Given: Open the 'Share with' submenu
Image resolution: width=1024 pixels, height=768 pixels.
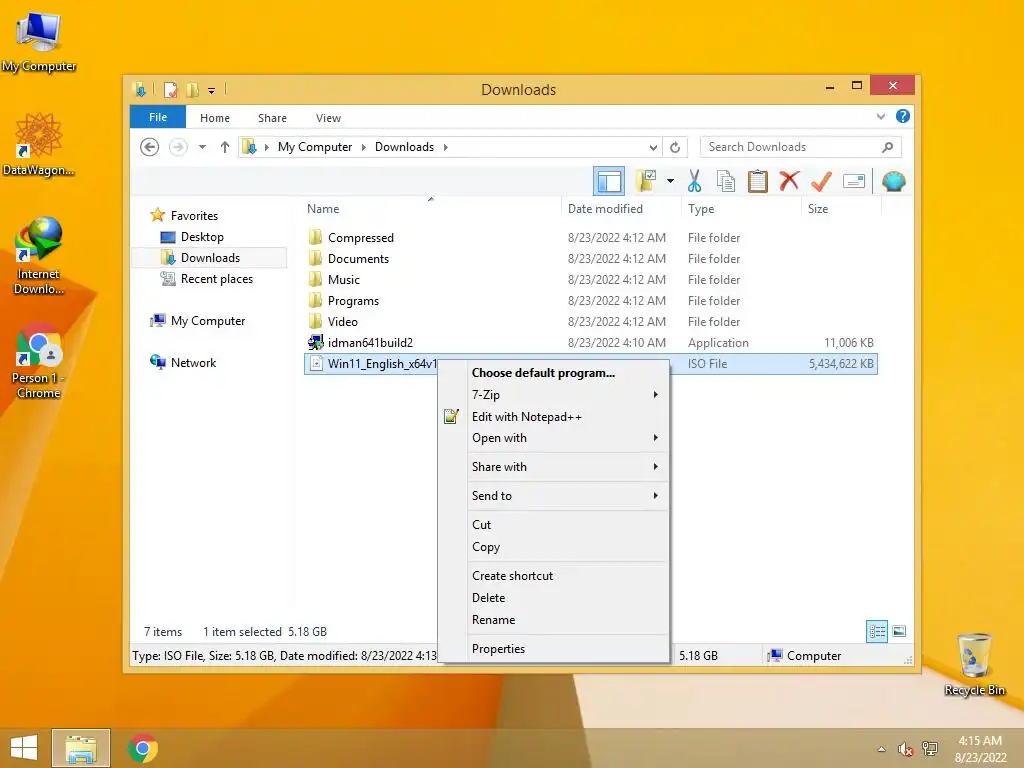Looking at the screenshot, I should (554, 467).
